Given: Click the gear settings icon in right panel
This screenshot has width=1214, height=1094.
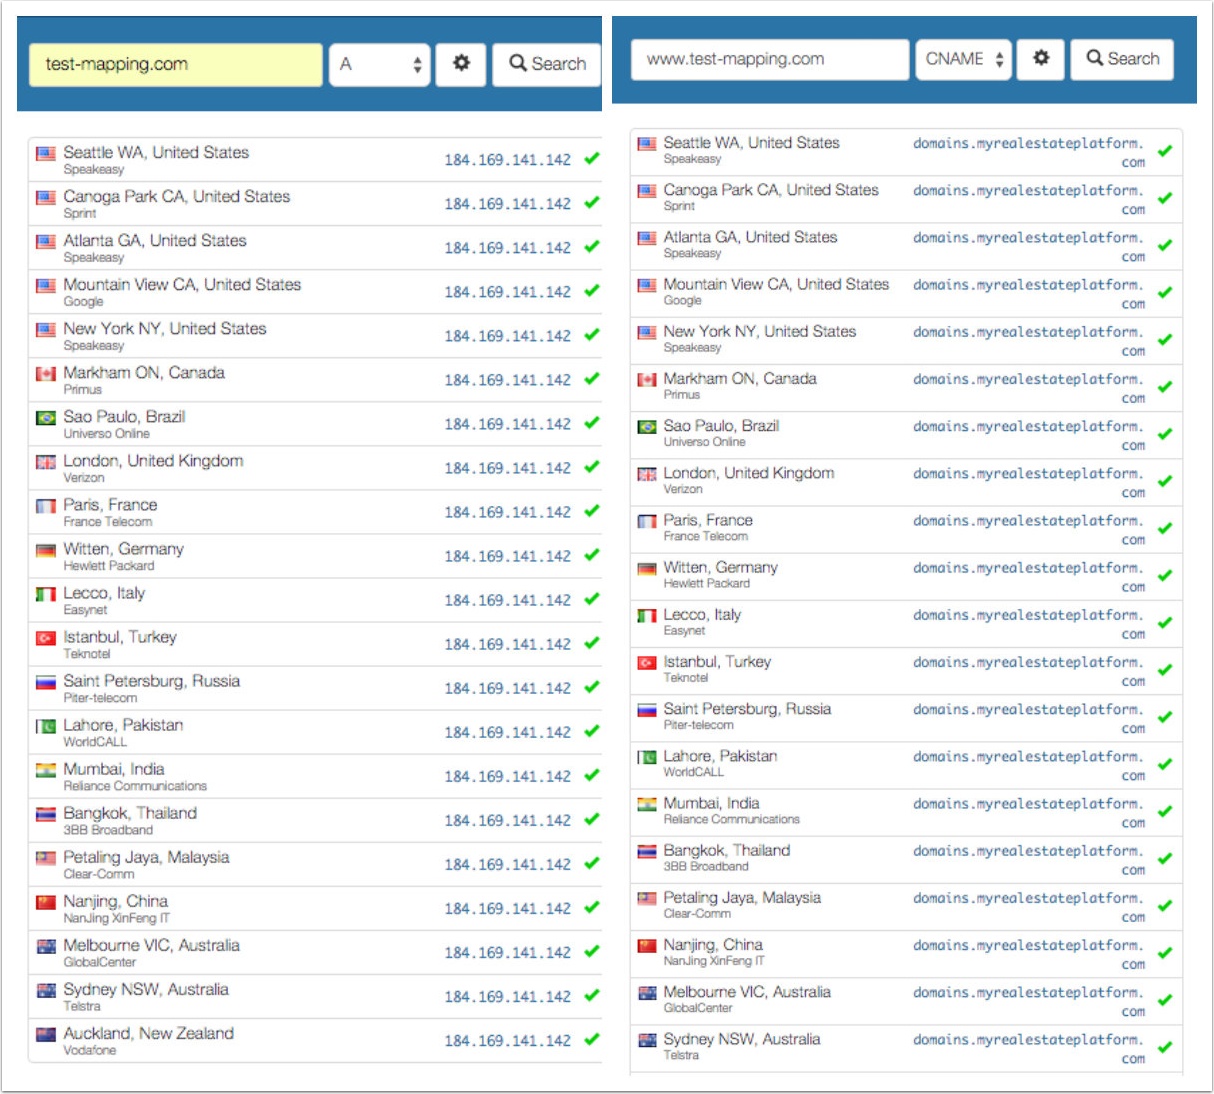Looking at the screenshot, I should [1041, 59].
